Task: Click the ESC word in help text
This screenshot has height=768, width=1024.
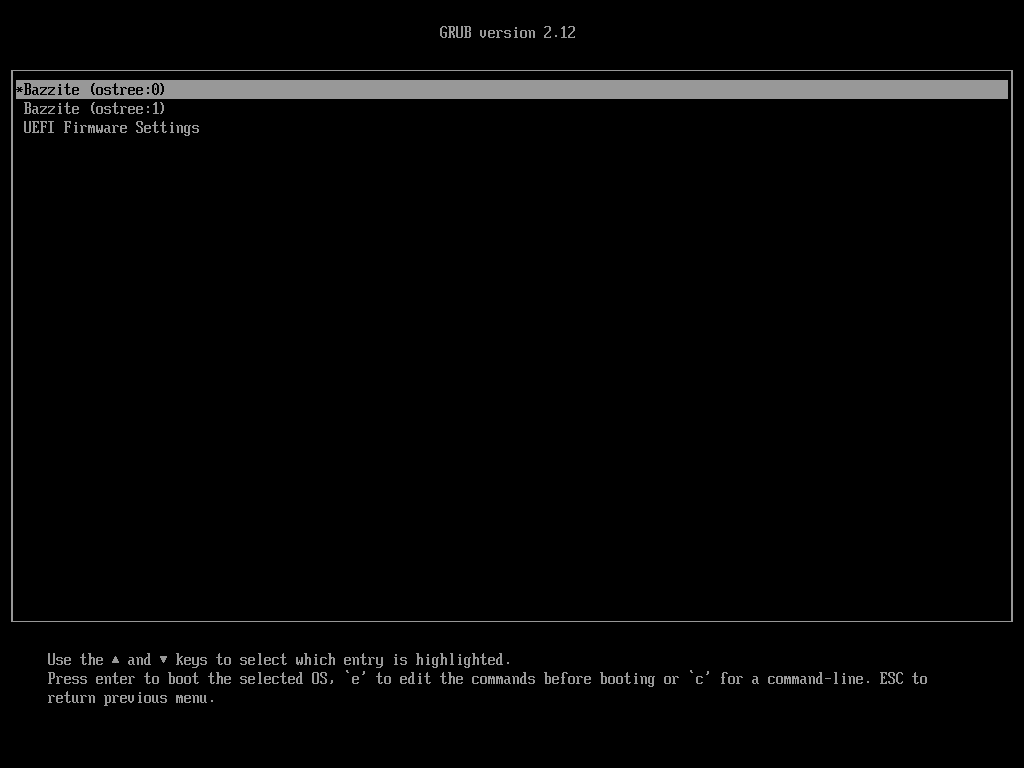Action: pyautogui.click(x=891, y=679)
